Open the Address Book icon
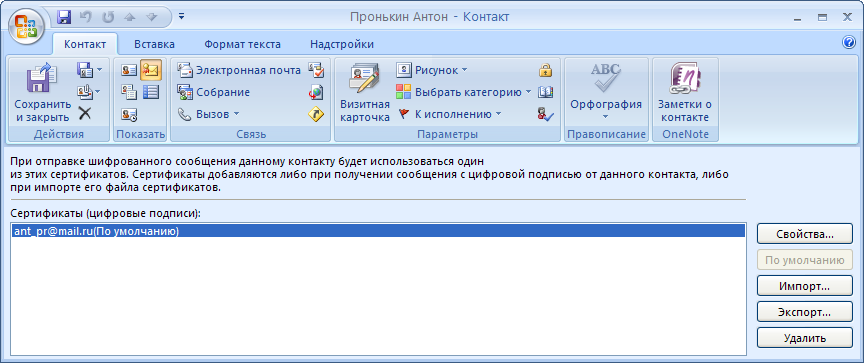This screenshot has height=364, width=865. (546, 92)
